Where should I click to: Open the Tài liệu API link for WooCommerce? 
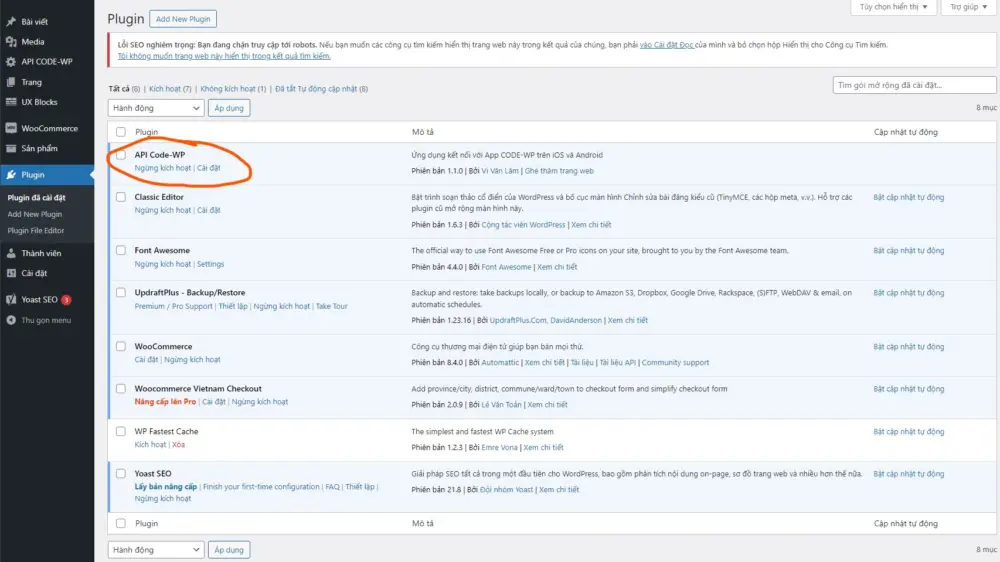point(617,362)
